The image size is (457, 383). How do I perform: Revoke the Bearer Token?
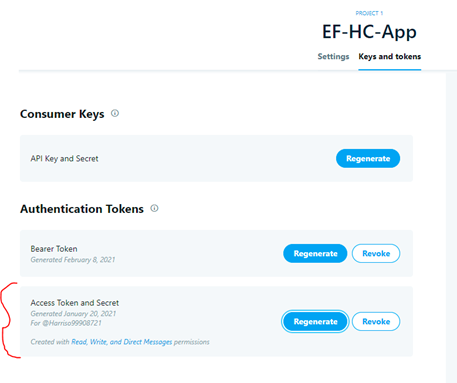376,253
